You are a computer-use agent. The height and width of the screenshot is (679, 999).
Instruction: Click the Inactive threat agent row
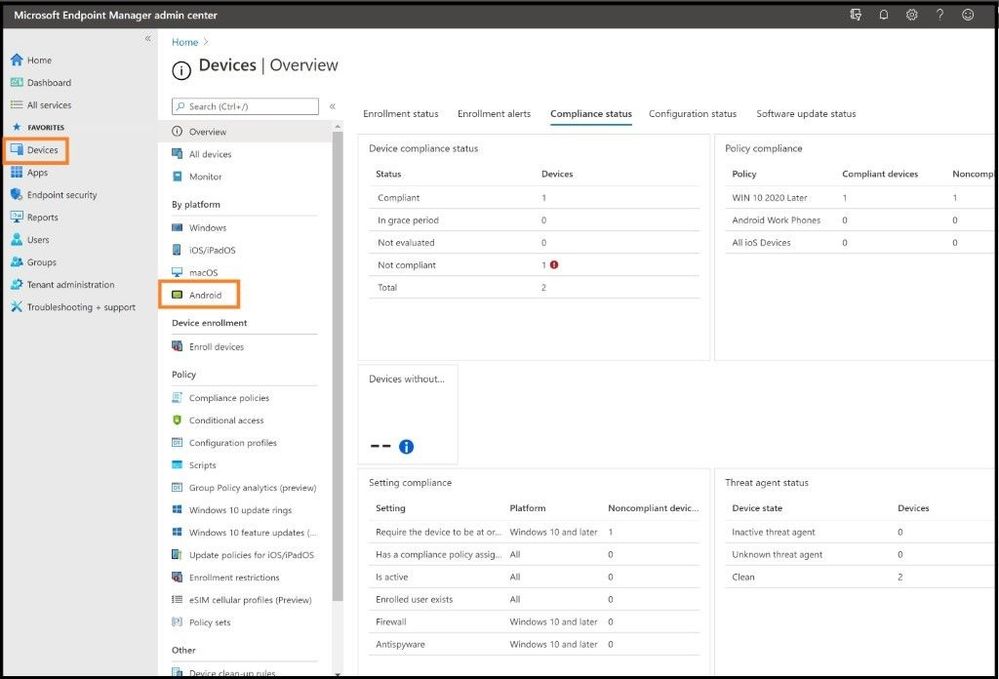pyautogui.click(x=861, y=532)
